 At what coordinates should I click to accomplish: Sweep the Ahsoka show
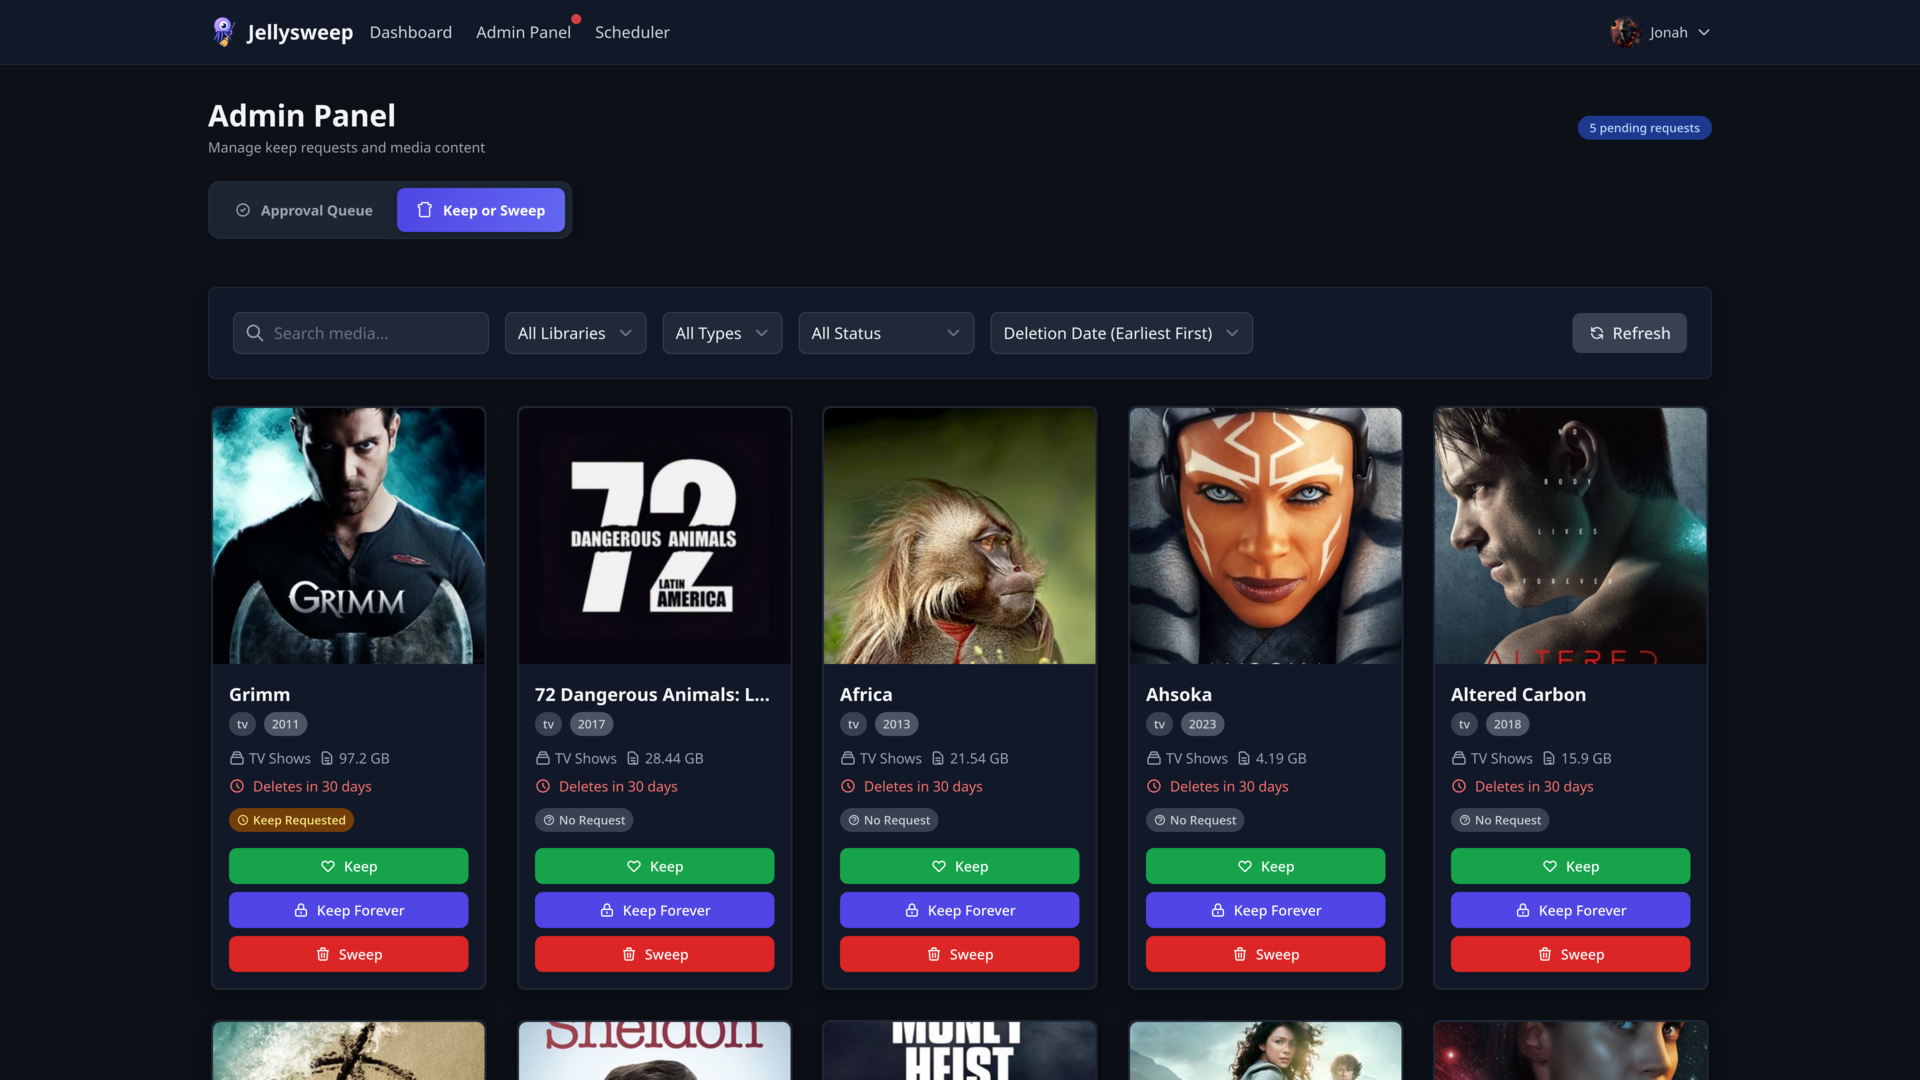1265,954
